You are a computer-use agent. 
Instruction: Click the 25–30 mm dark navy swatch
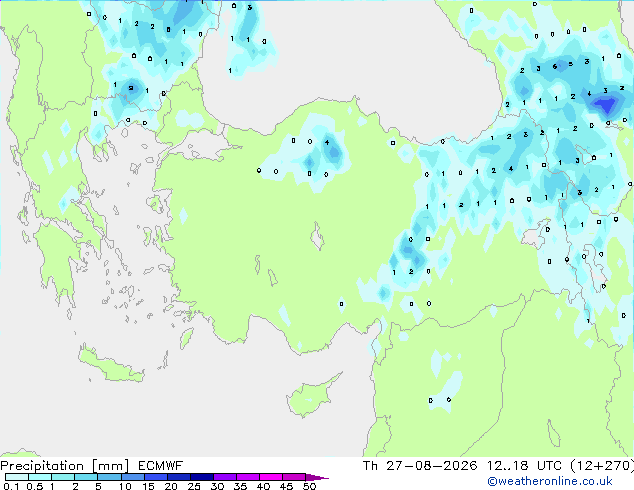(202, 477)
